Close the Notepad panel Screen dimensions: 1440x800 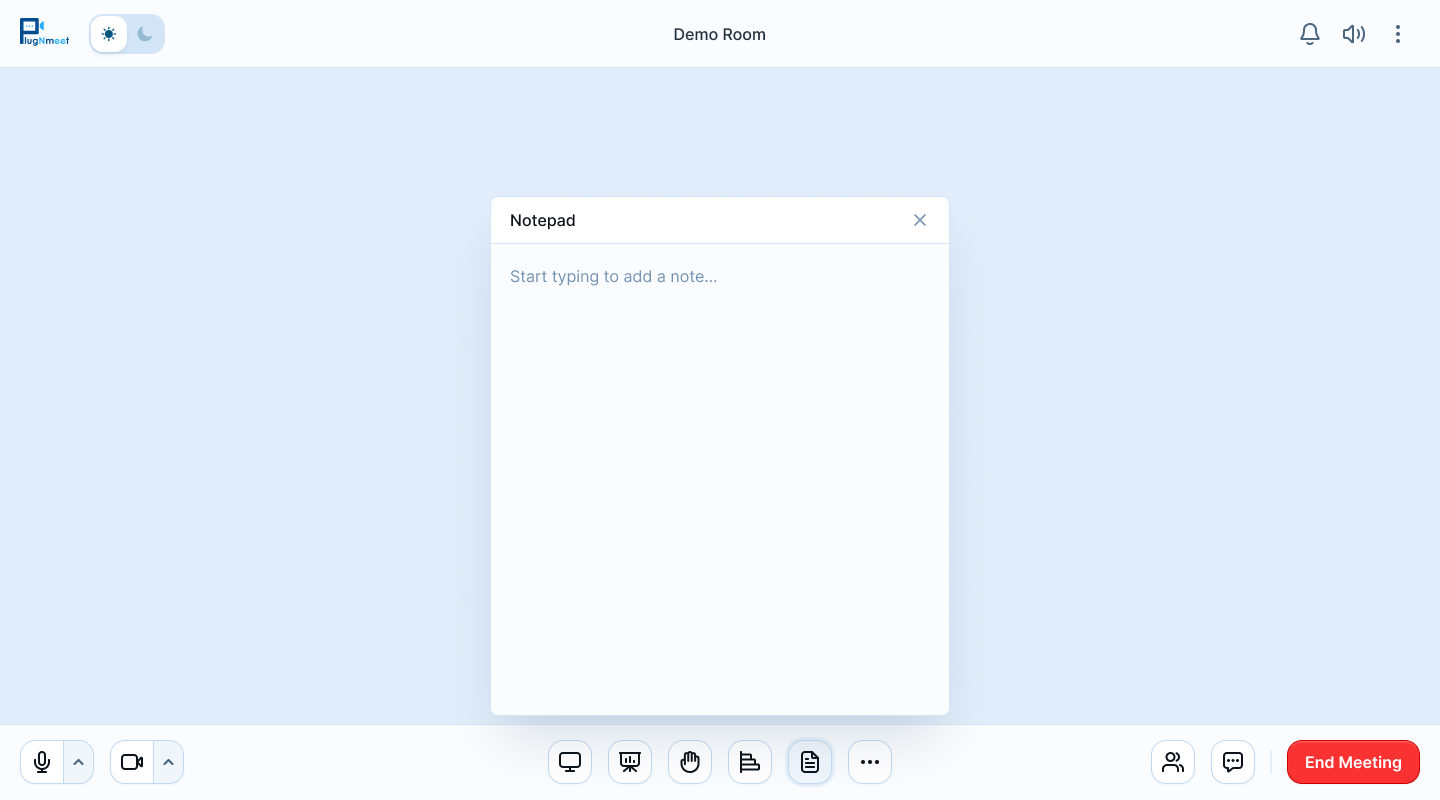(919, 220)
